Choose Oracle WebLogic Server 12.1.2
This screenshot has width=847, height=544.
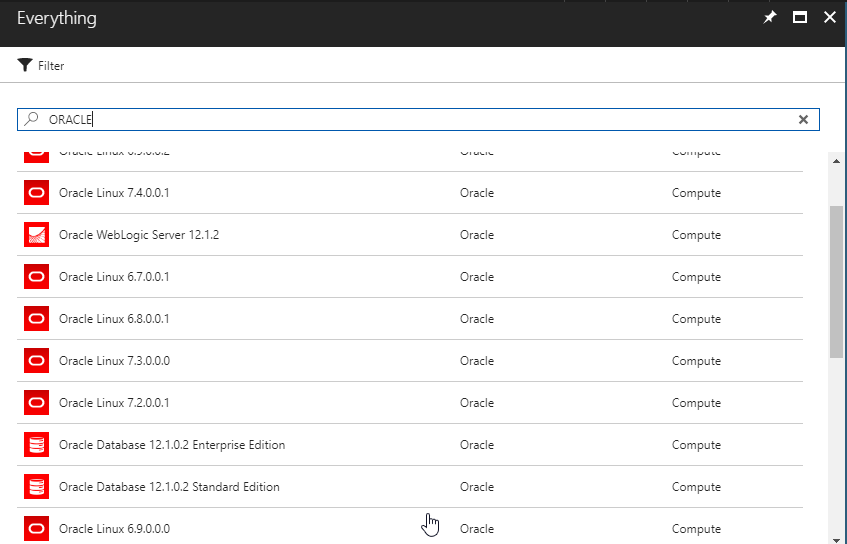coord(139,235)
